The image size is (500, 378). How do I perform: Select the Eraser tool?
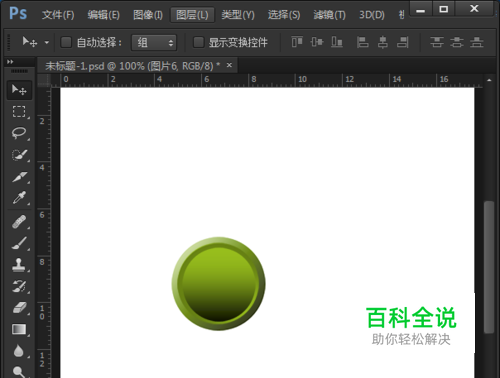[x=19, y=307]
